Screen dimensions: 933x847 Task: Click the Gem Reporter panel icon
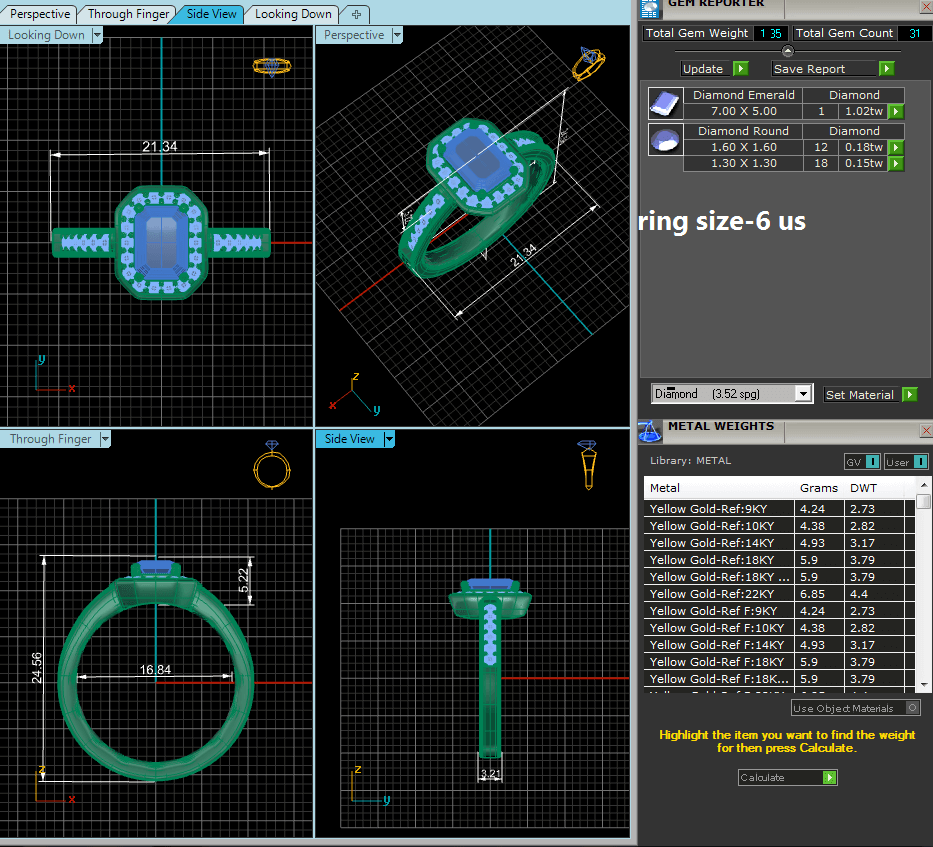[651, 7]
